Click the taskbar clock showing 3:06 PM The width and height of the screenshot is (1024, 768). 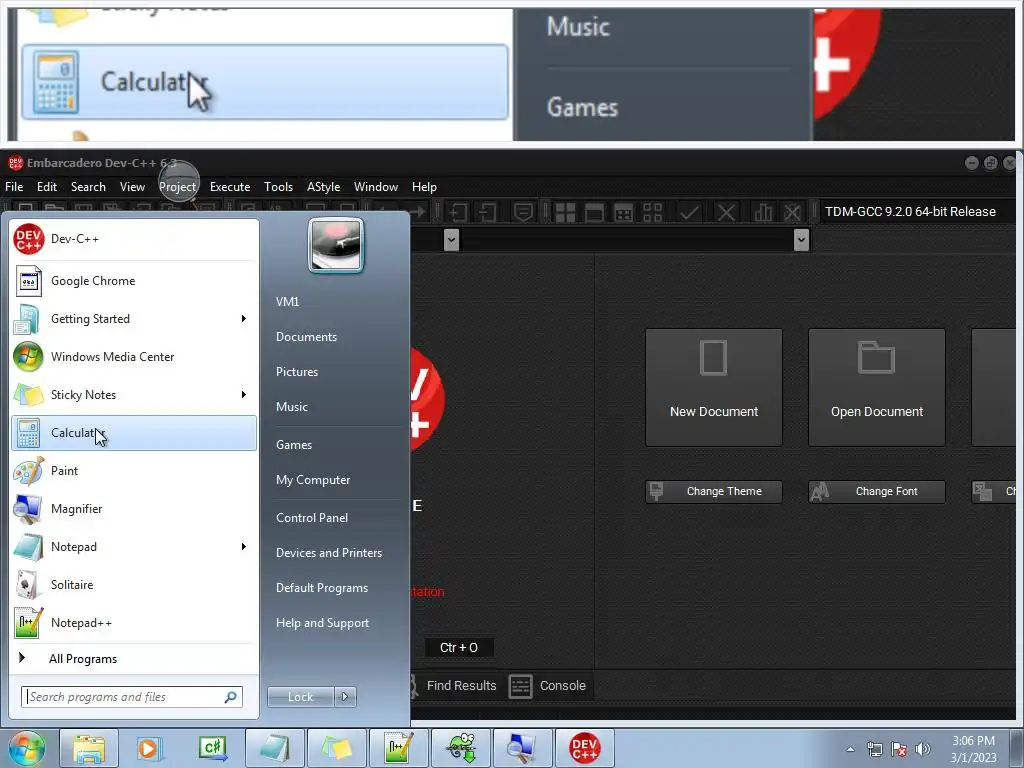[x=973, y=749]
